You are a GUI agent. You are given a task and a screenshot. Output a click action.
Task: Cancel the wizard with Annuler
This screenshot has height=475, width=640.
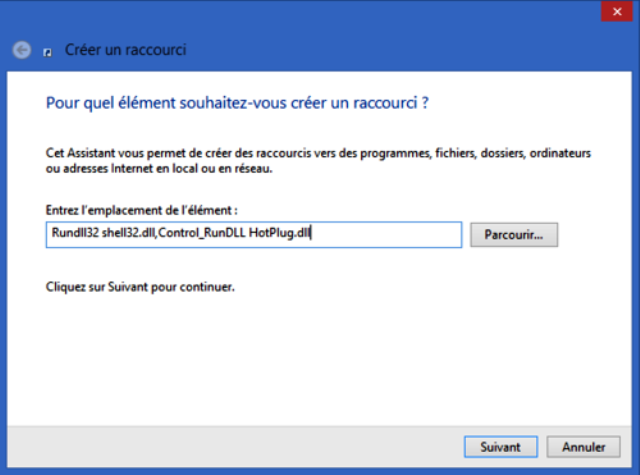(x=583, y=446)
